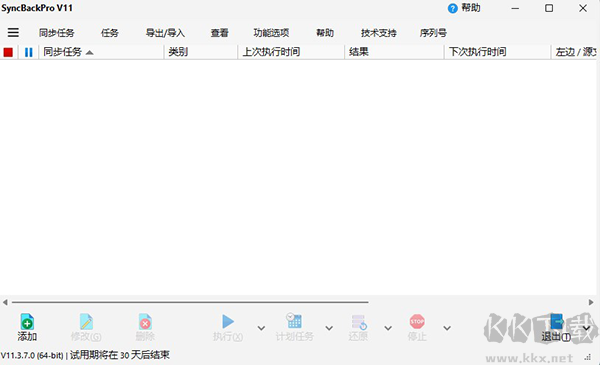
Task: Click the red stop-all square icon
Action: pyautogui.click(x=8, y=52)
